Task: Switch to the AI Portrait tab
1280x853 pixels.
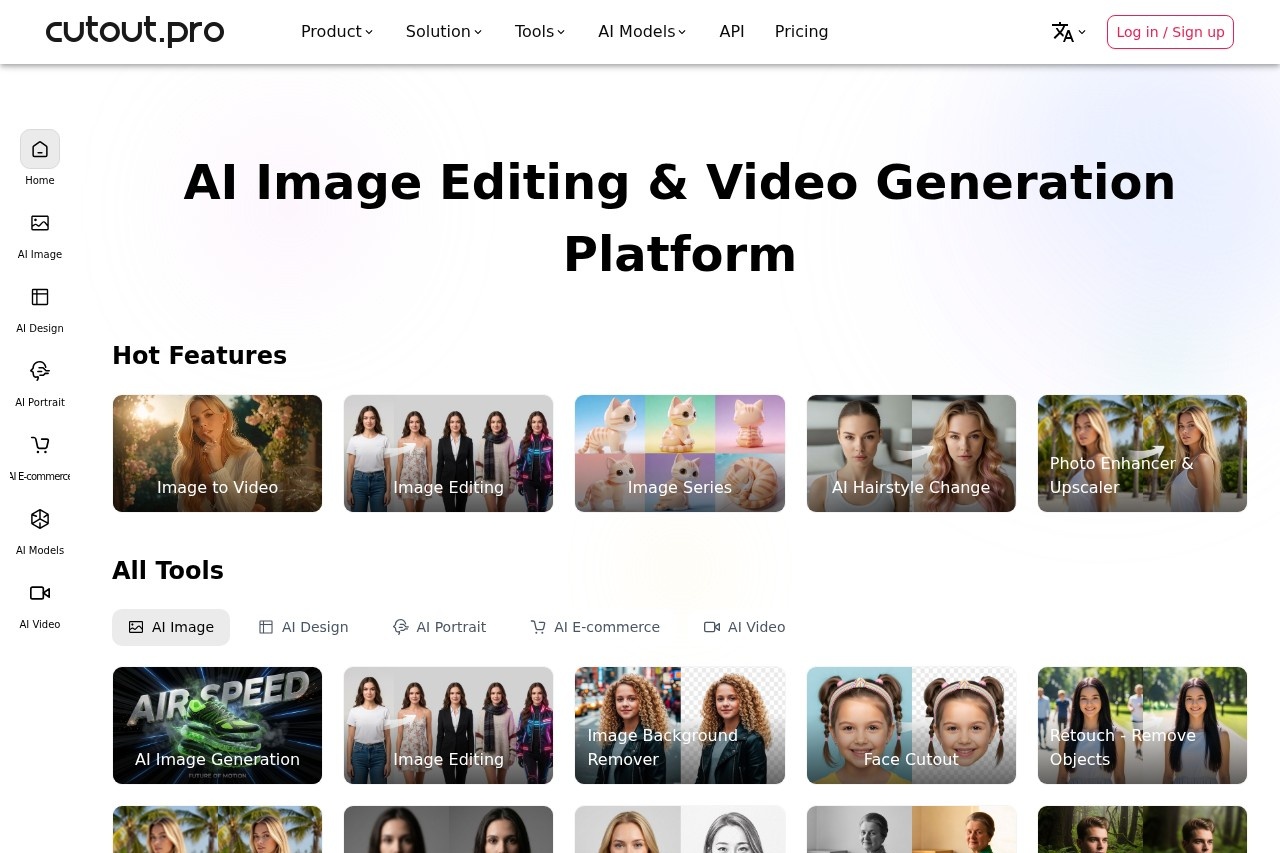Action: tap(440, 627)
